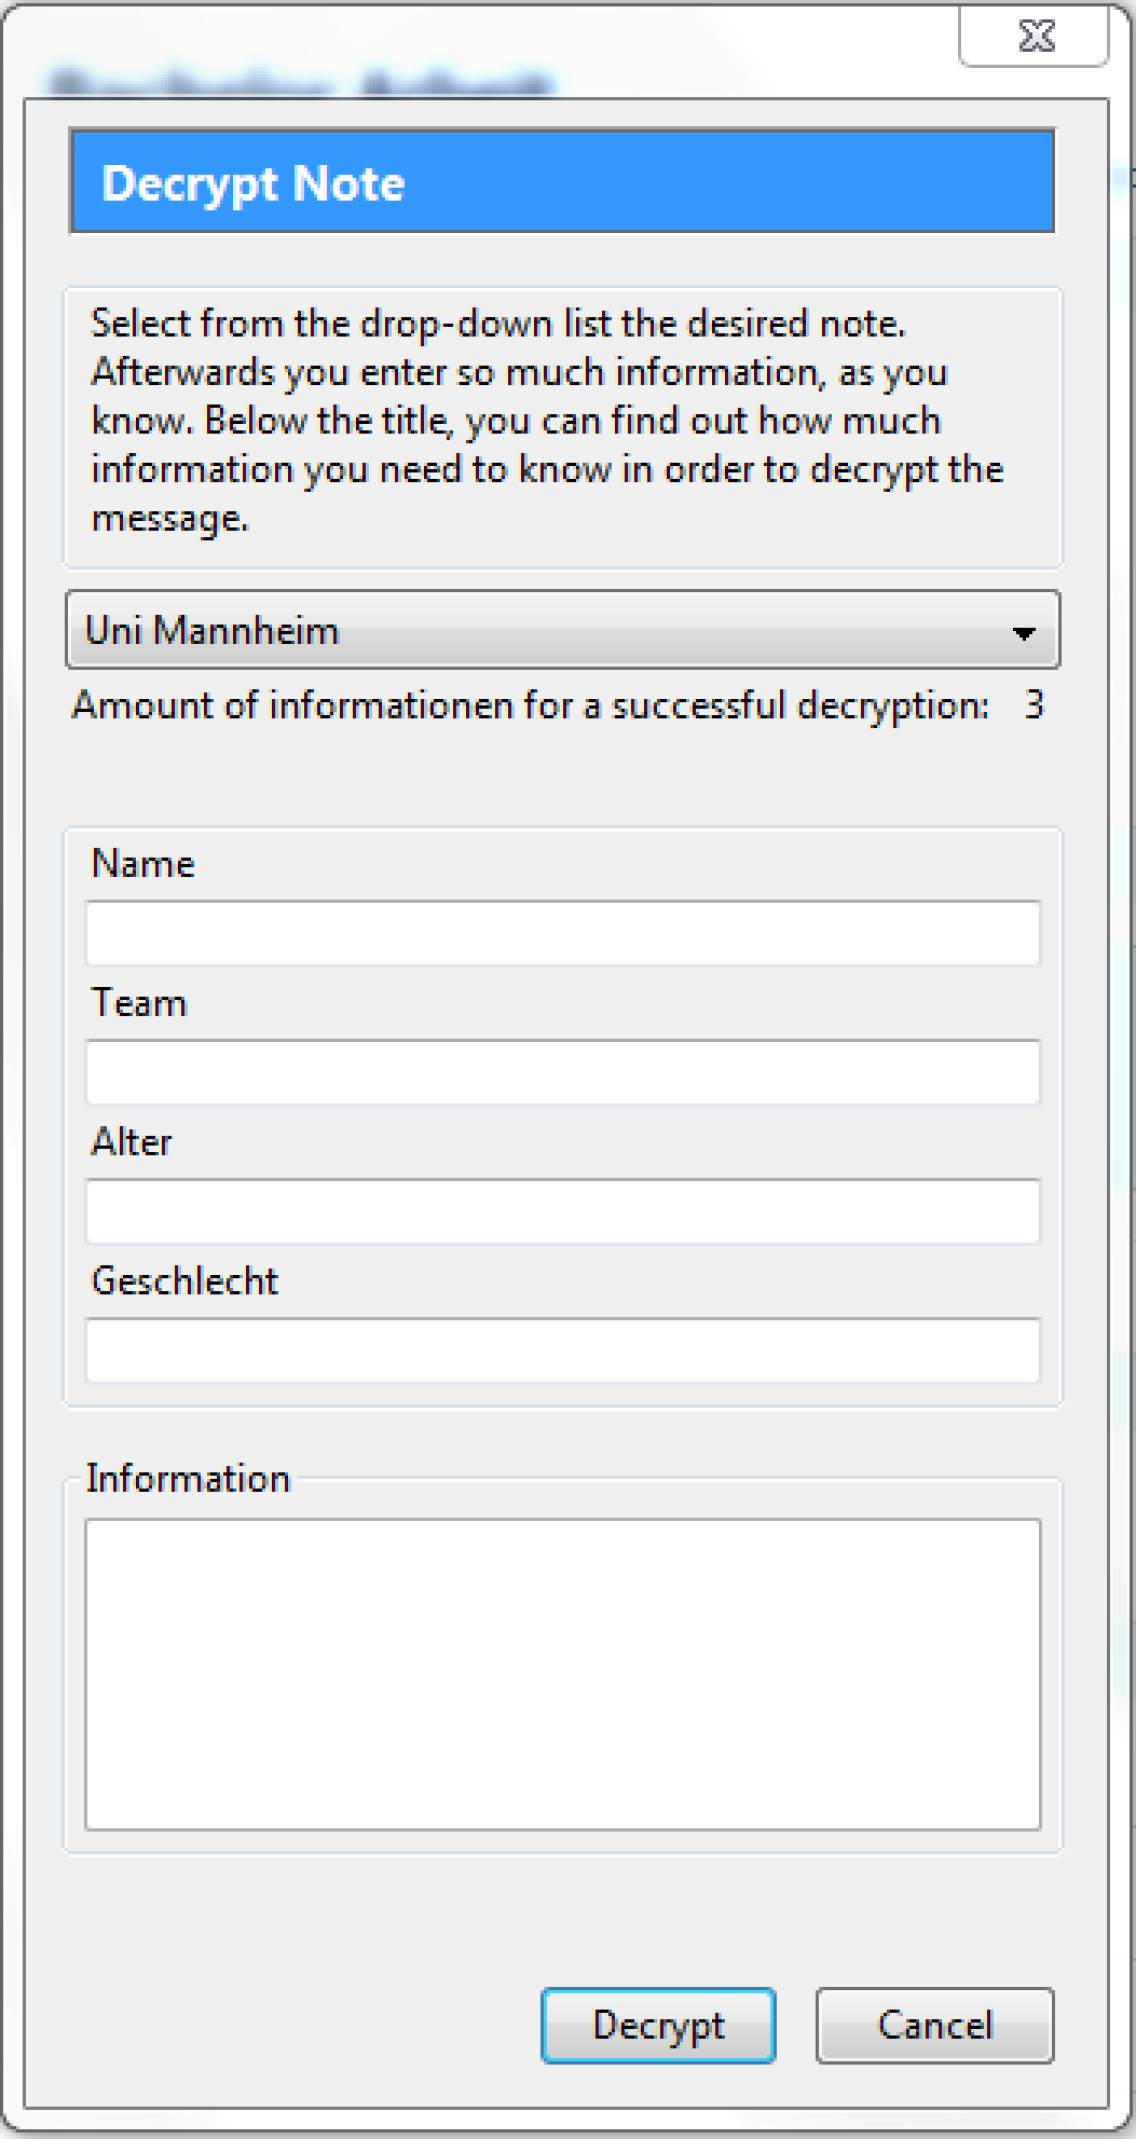Click the drop-down arrow of note selector

1023,632
